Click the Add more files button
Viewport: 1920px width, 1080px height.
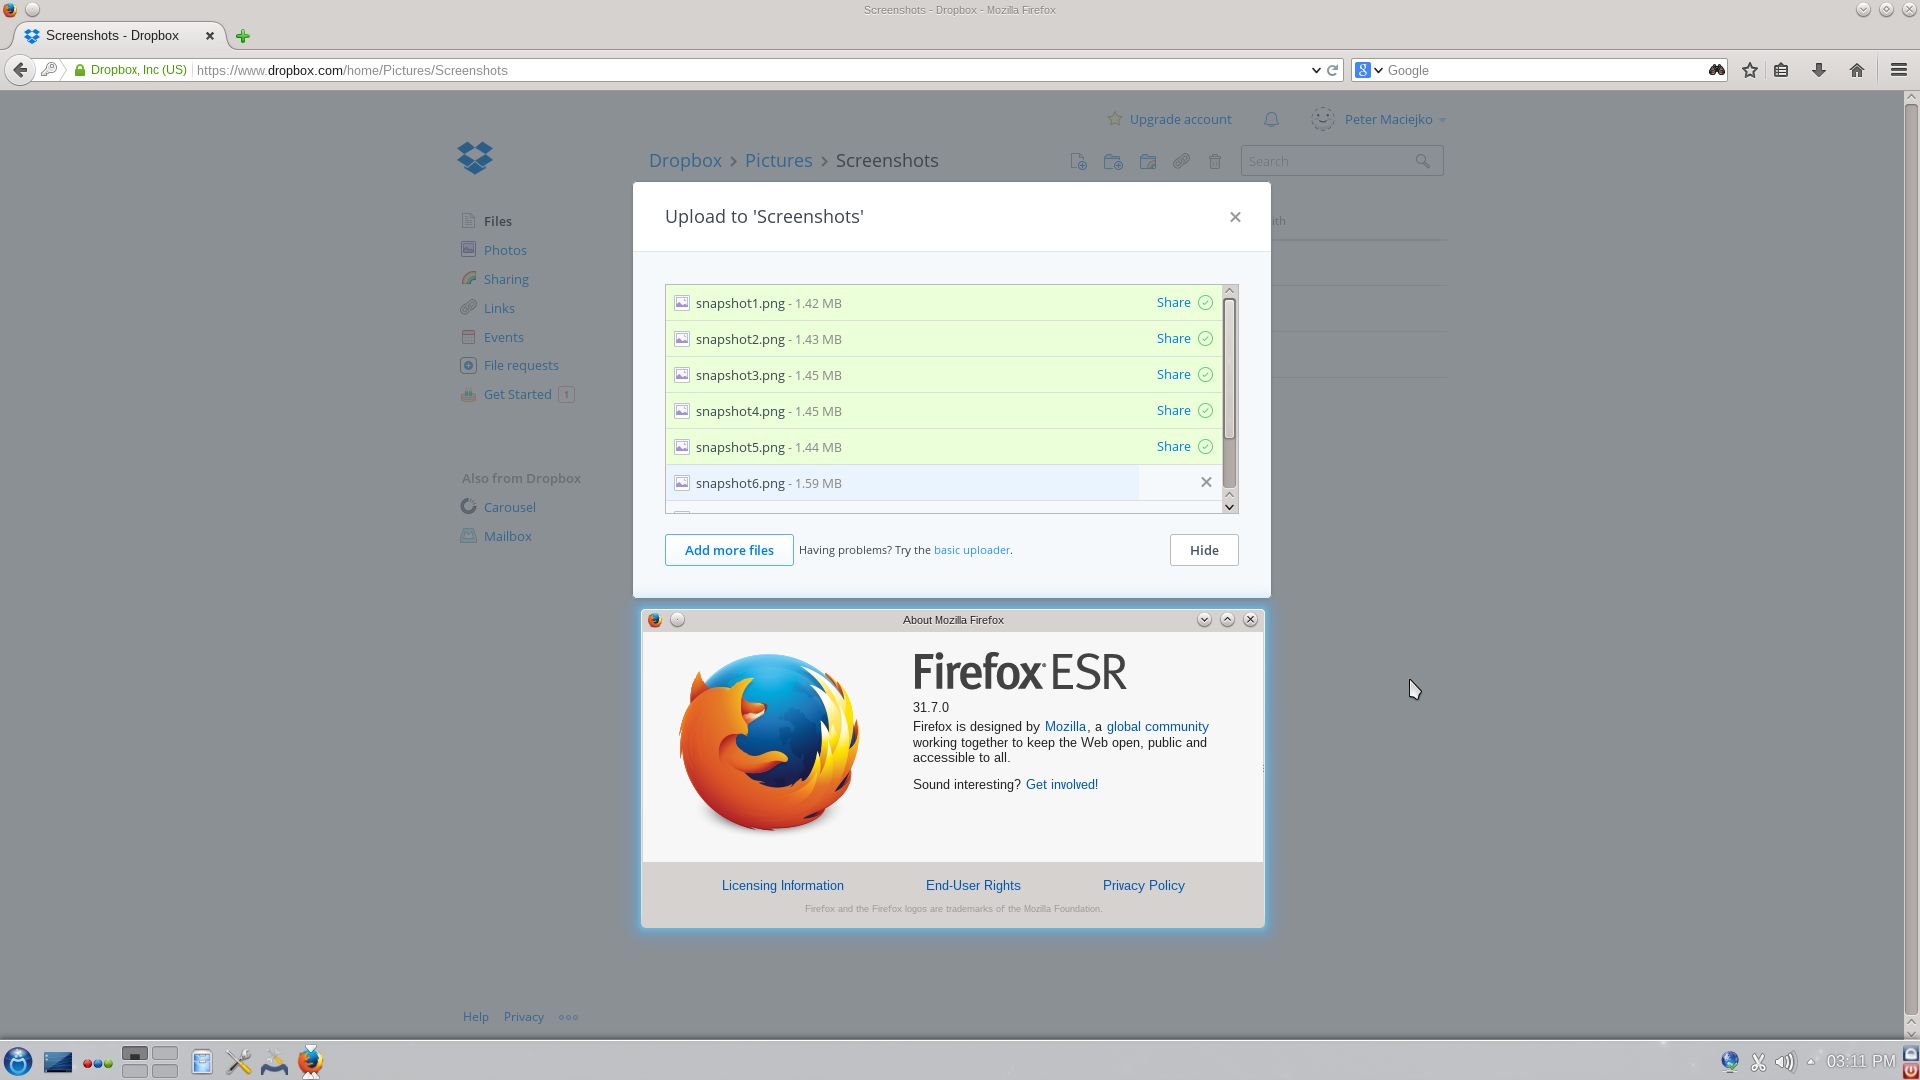click(728, 550)
